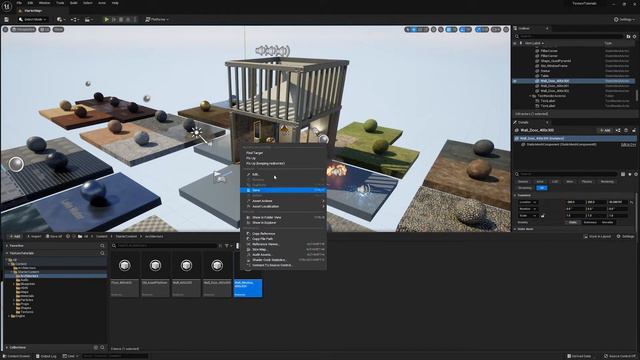Click the viewport hamburger options icon
640x360 pixels.
click(x=5, y=29)
